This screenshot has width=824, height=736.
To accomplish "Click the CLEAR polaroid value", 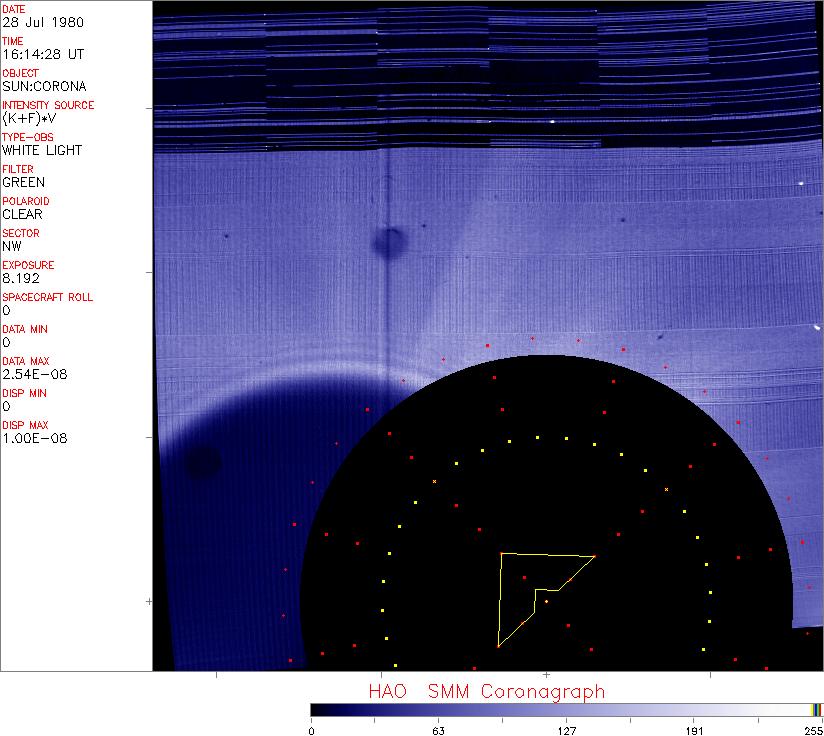I will (x=22, y=214).
